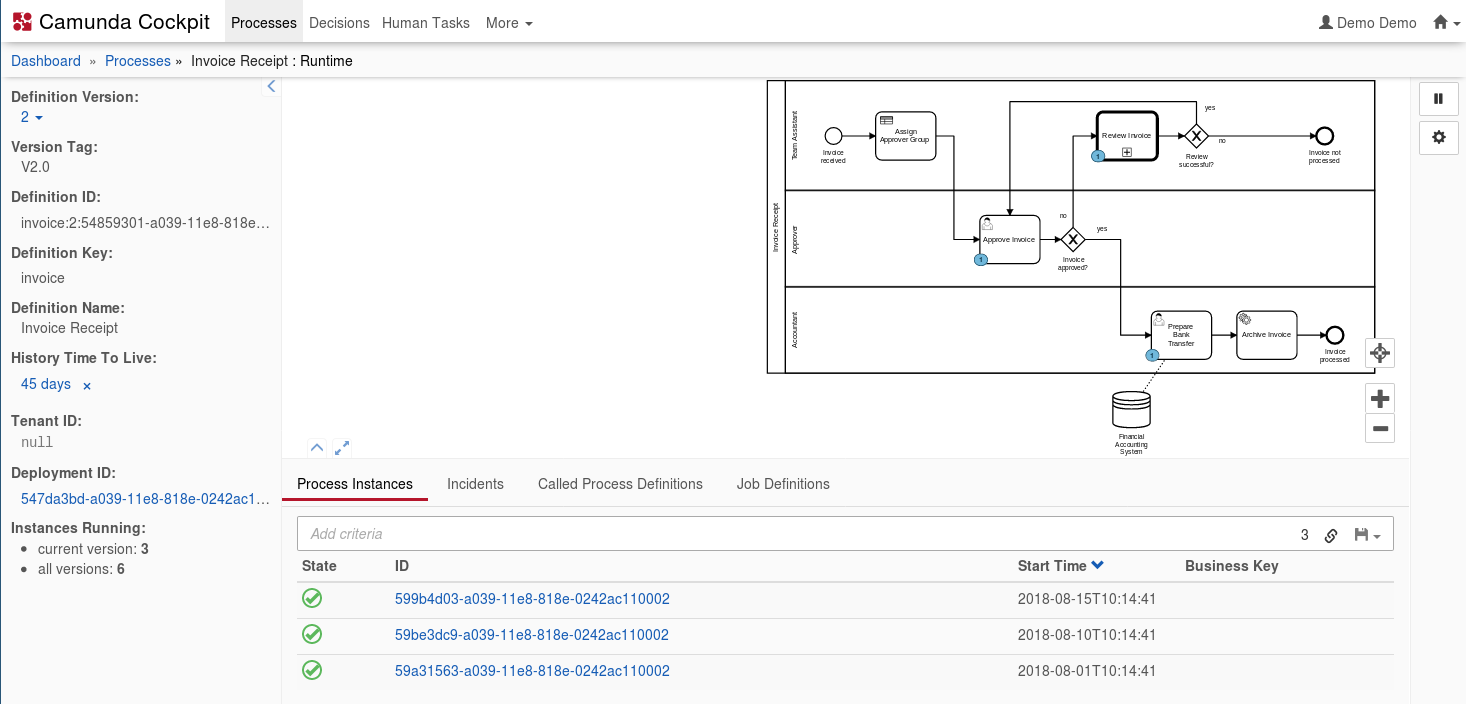Follow the Dashboard breadcrumb link
Viewport: 1466px width, 704px height.
click(46, 61)
